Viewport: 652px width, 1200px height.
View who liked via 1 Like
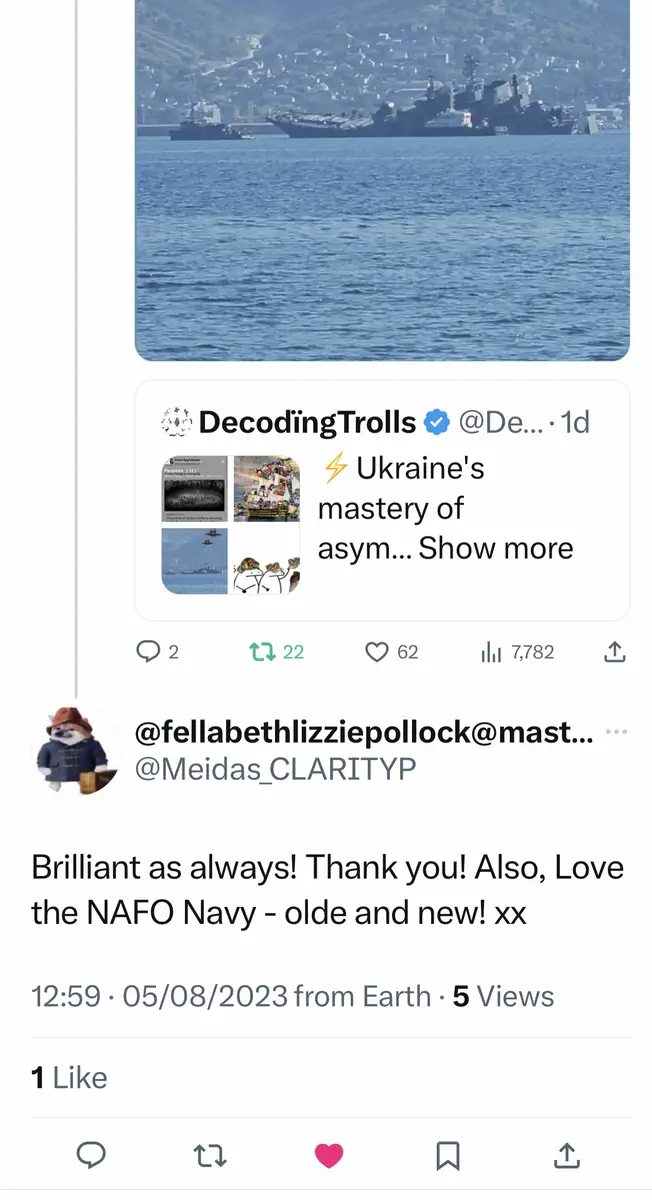[69, 1077]
